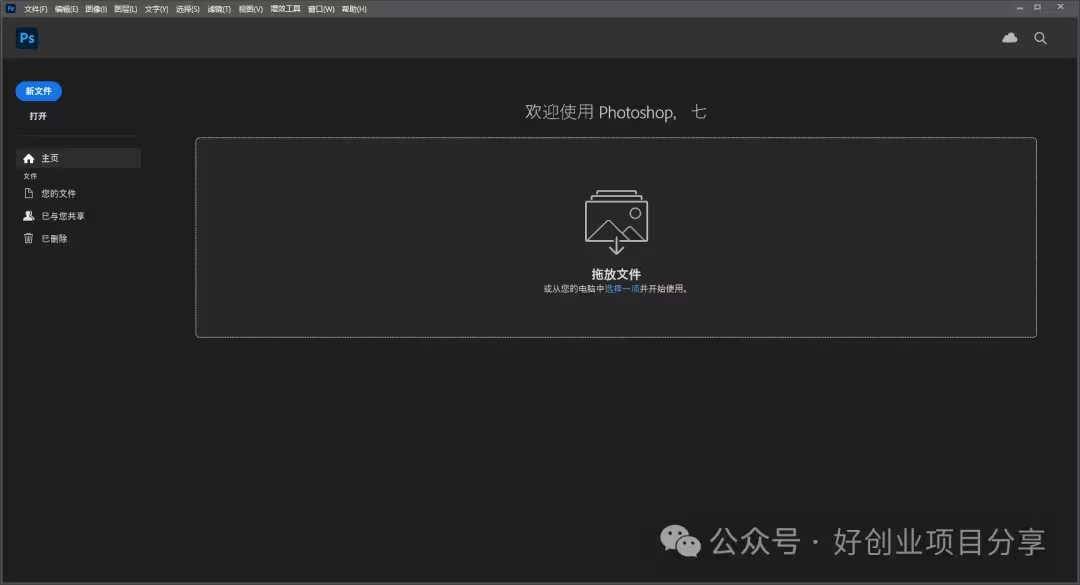Click the small Ps icon beside 文件(F) menu
1080x585 pixels.
(x=10, y=8)
